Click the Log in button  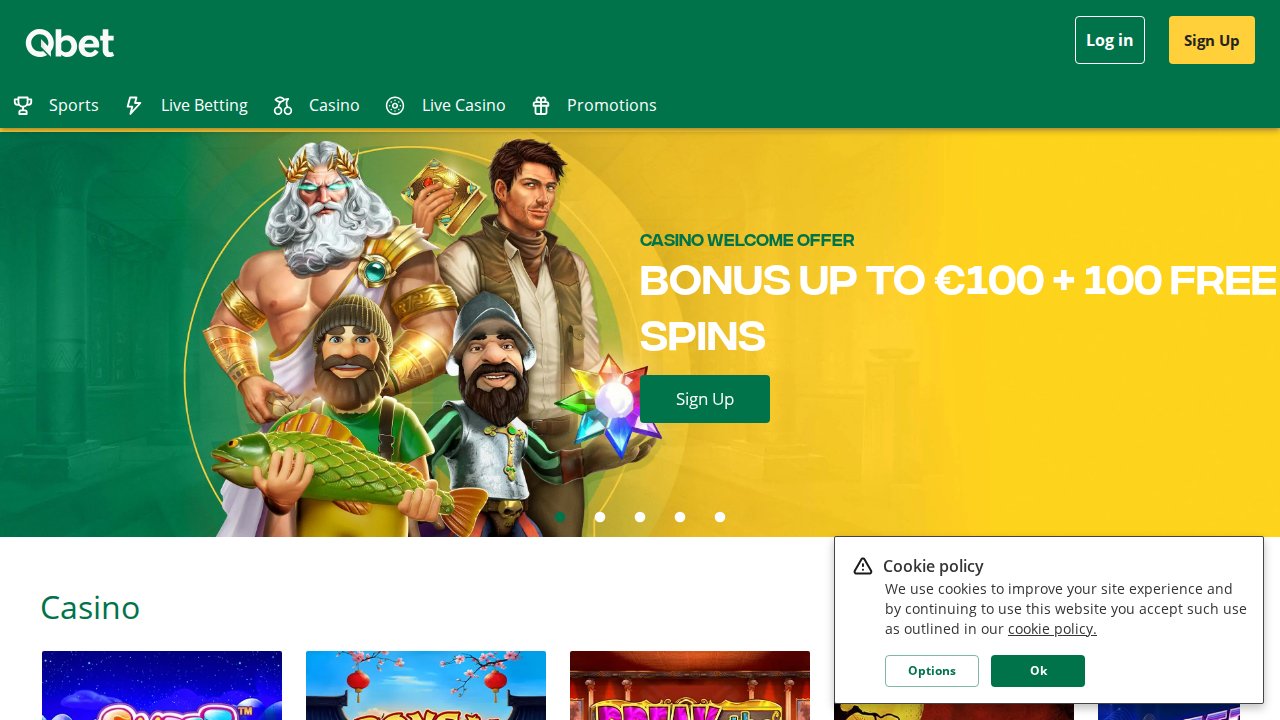coord(1110,40)
